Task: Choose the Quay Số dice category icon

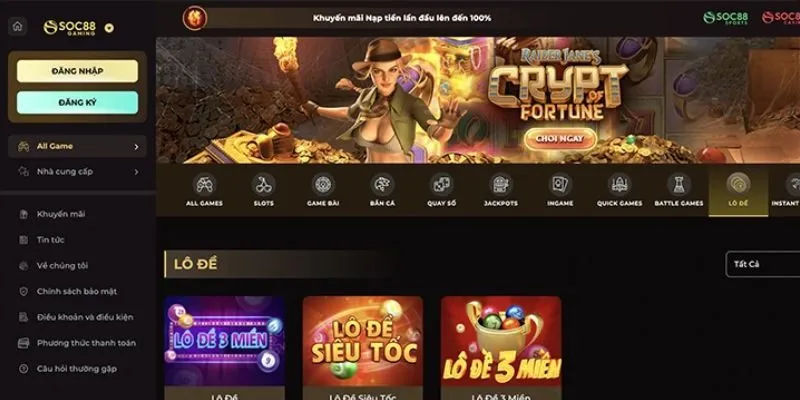Action: tap(441, 184)
